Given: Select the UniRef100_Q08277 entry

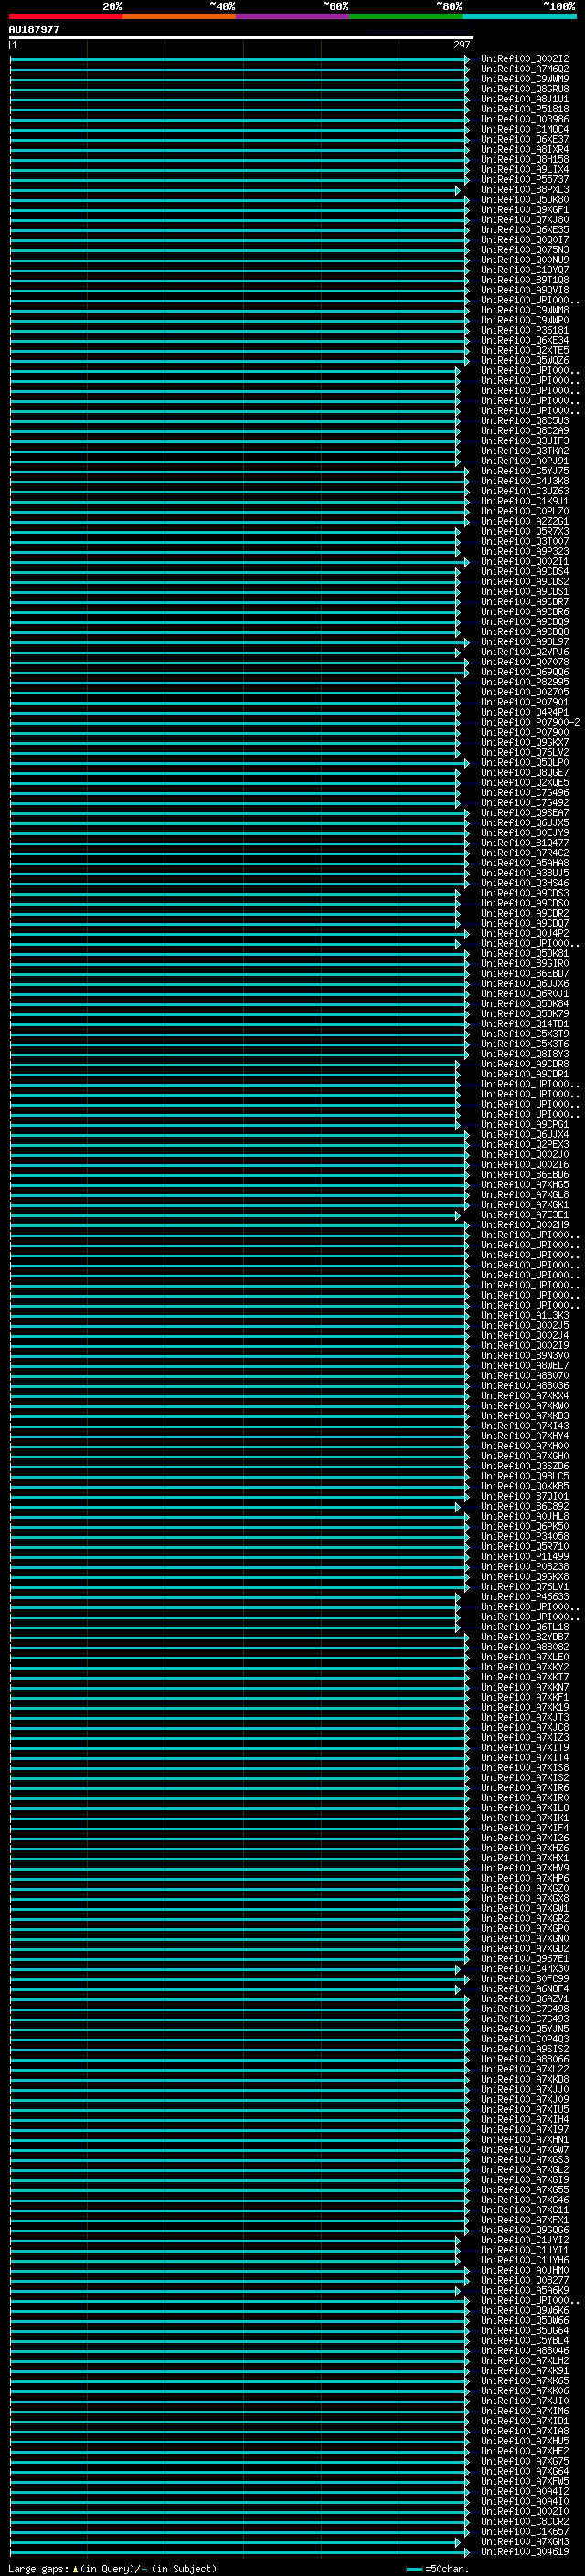Looking at the screenshot, I should tap(524, 2280).
